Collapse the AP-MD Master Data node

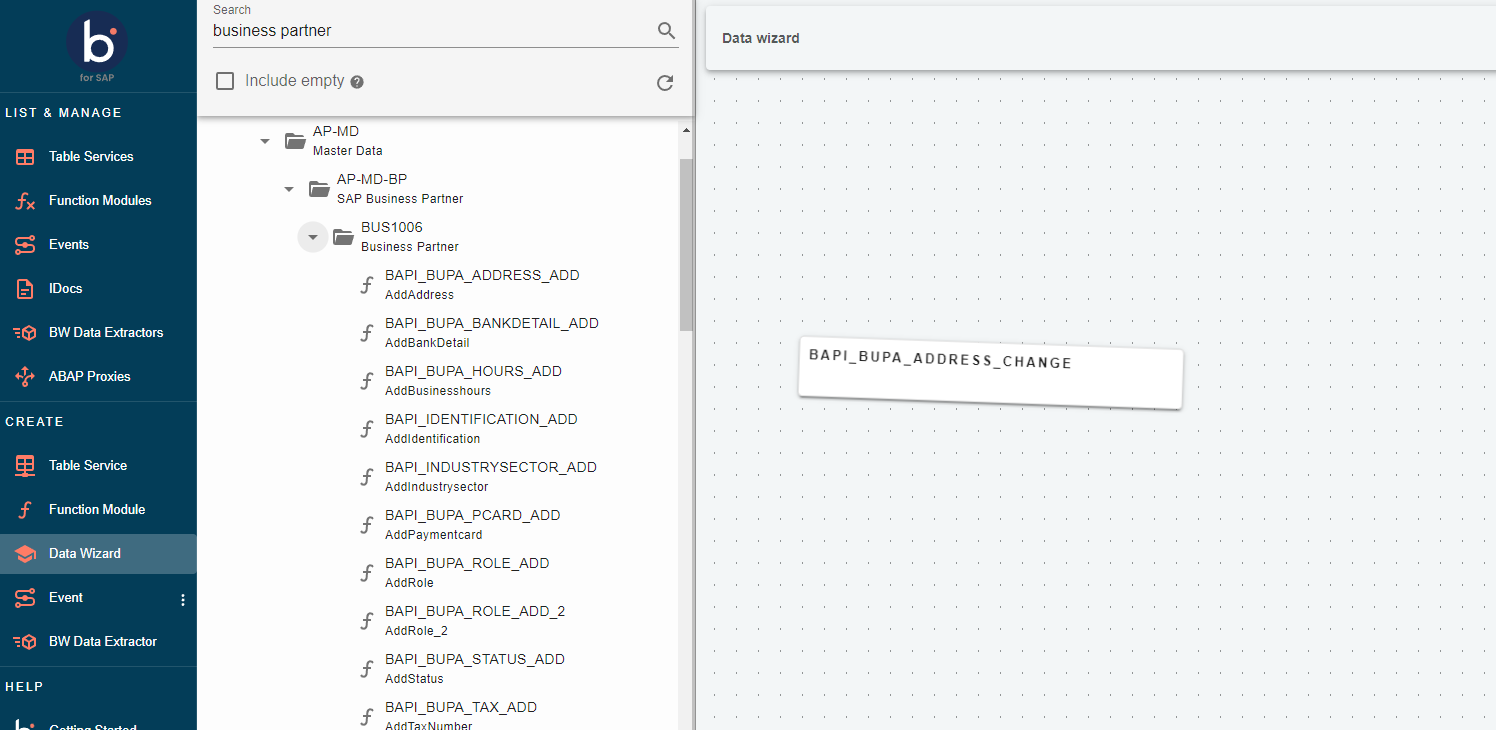(265, 141)
